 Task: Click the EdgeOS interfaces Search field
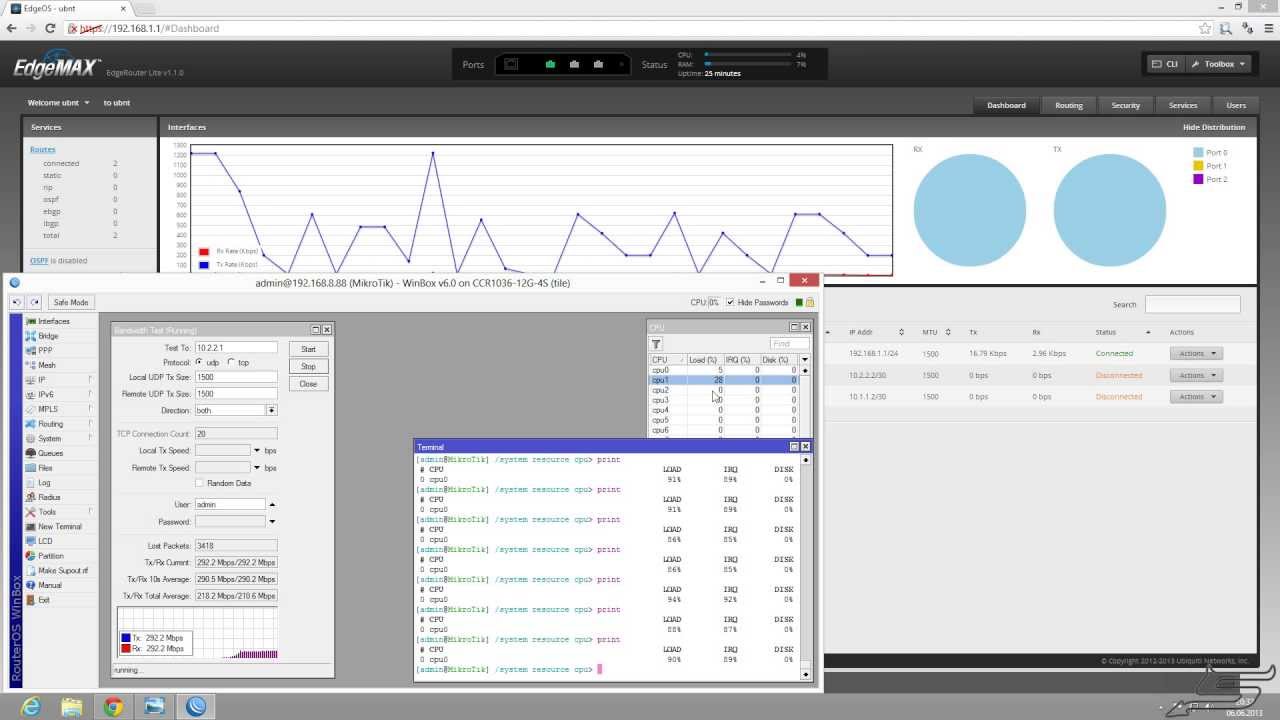click(x=1192, y=304)
